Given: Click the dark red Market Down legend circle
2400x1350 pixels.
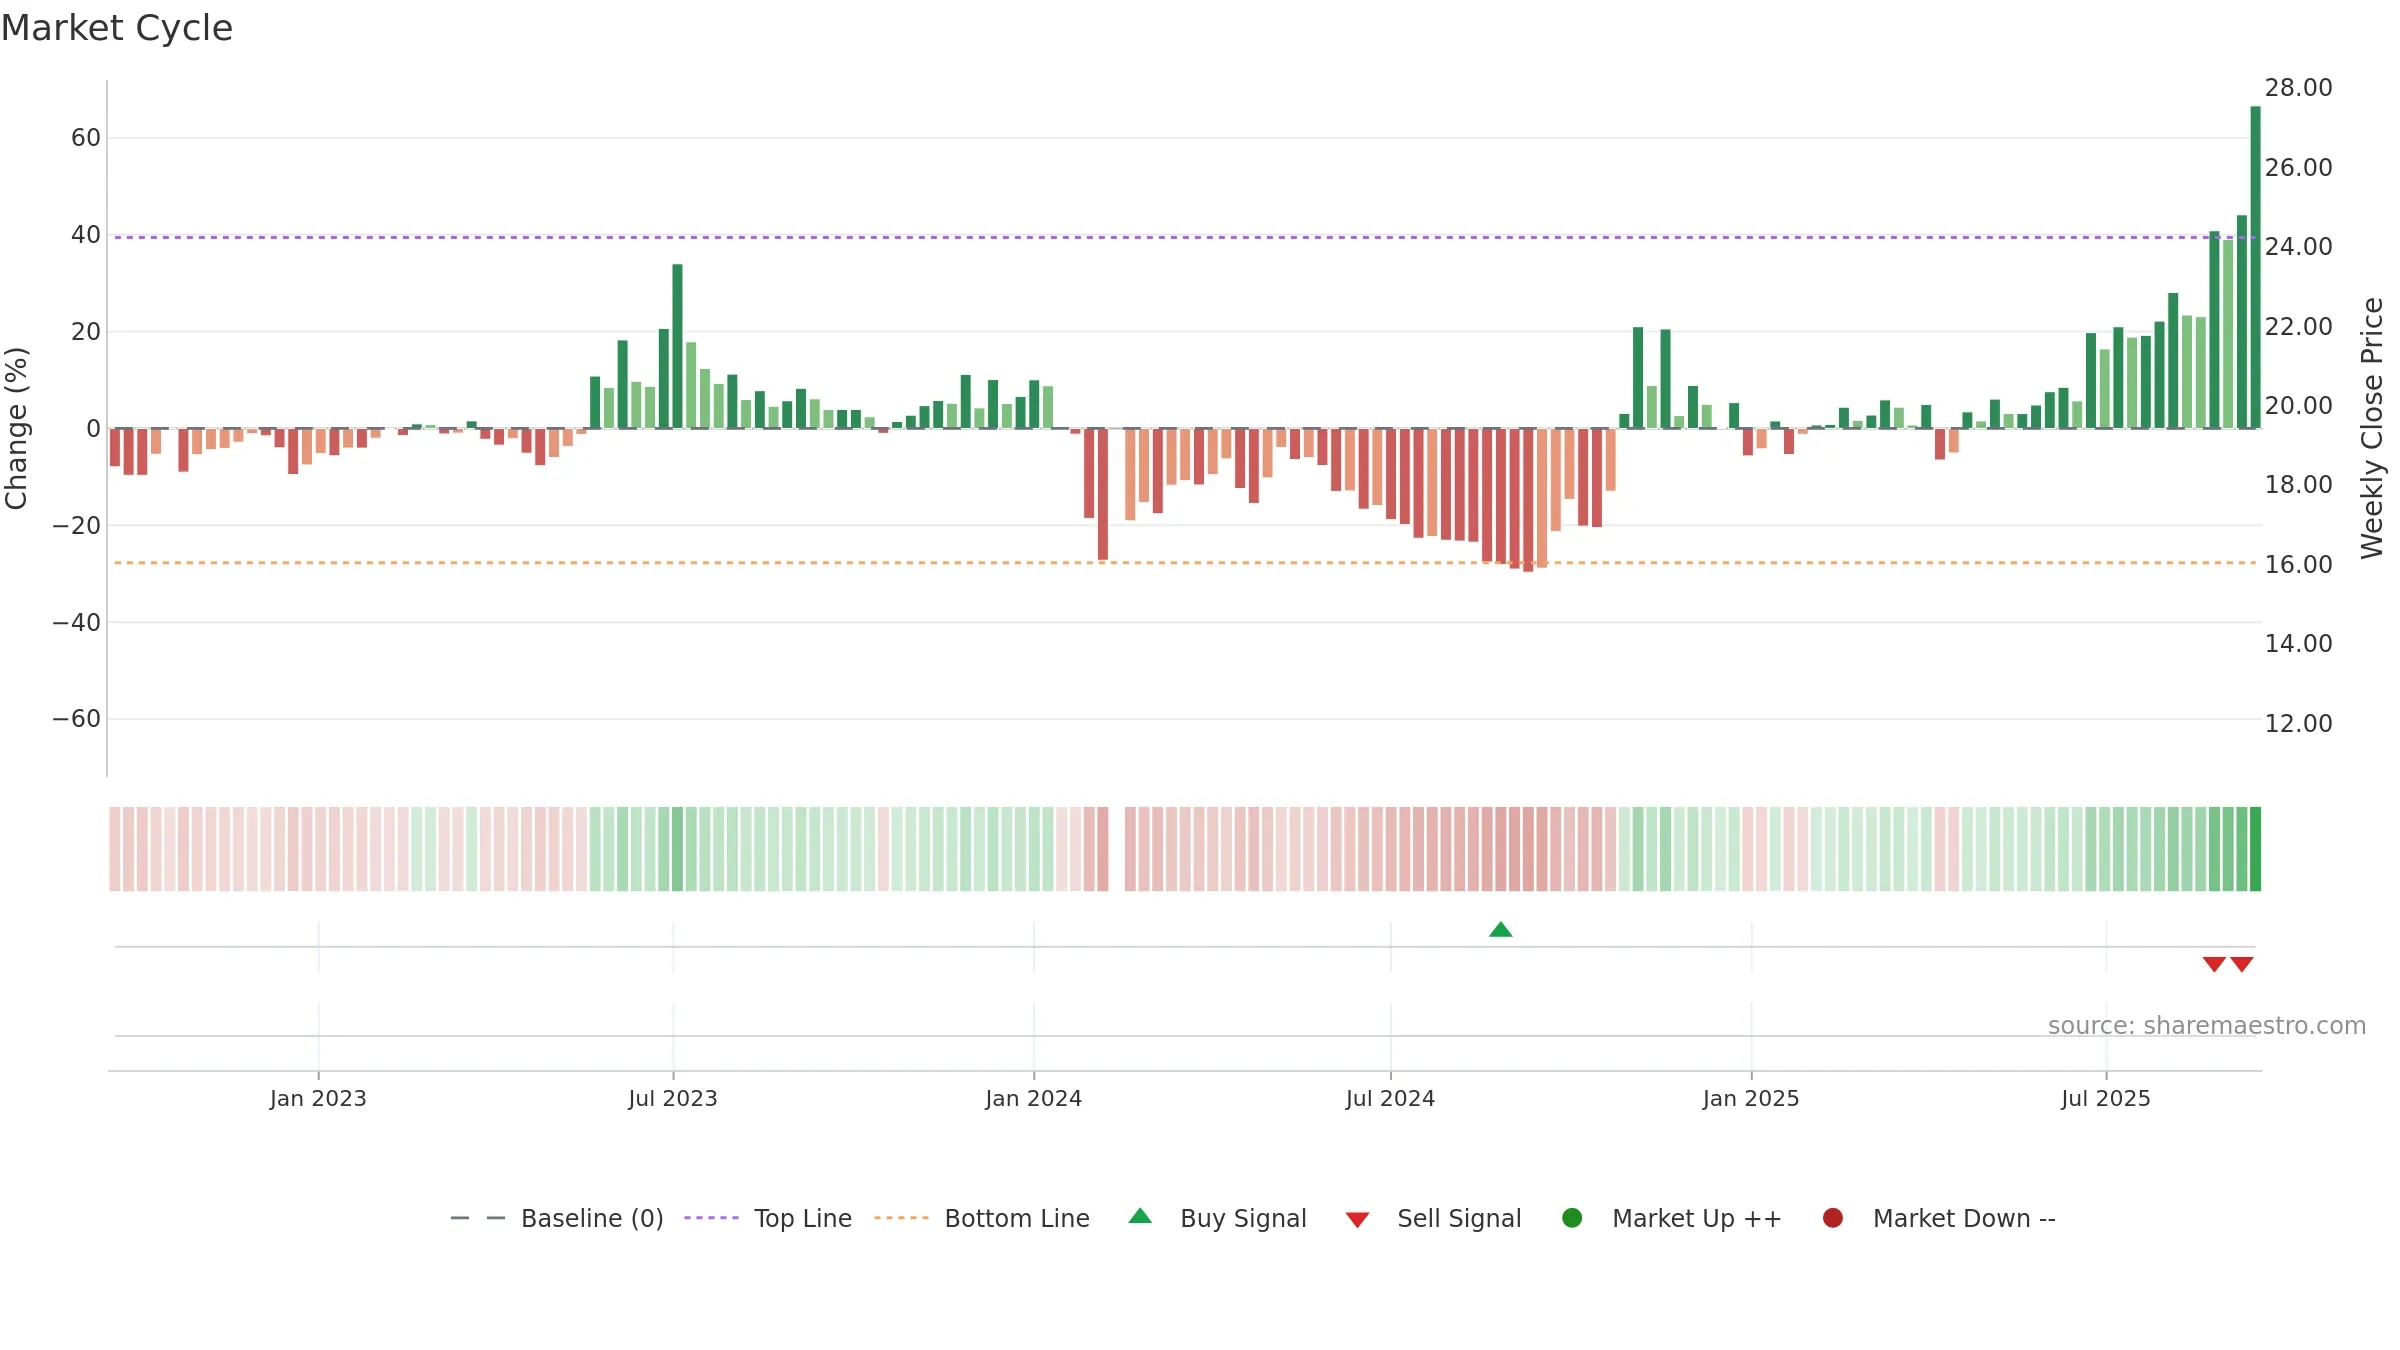Looking at the screenshot, I should [1833, 1218].
